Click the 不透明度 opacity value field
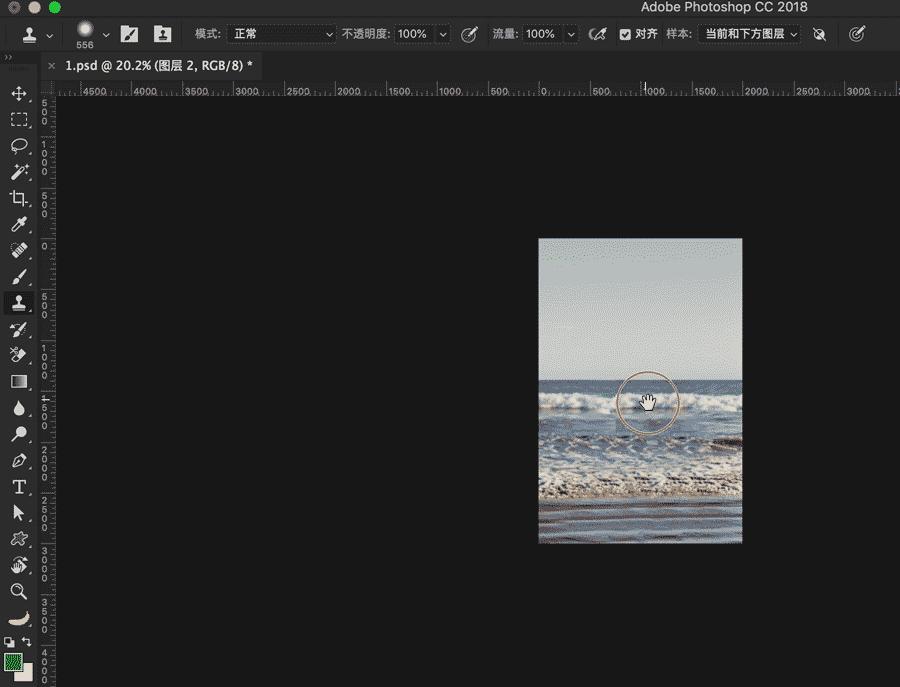This screenshot has width=900, height=687. [412, 34]
